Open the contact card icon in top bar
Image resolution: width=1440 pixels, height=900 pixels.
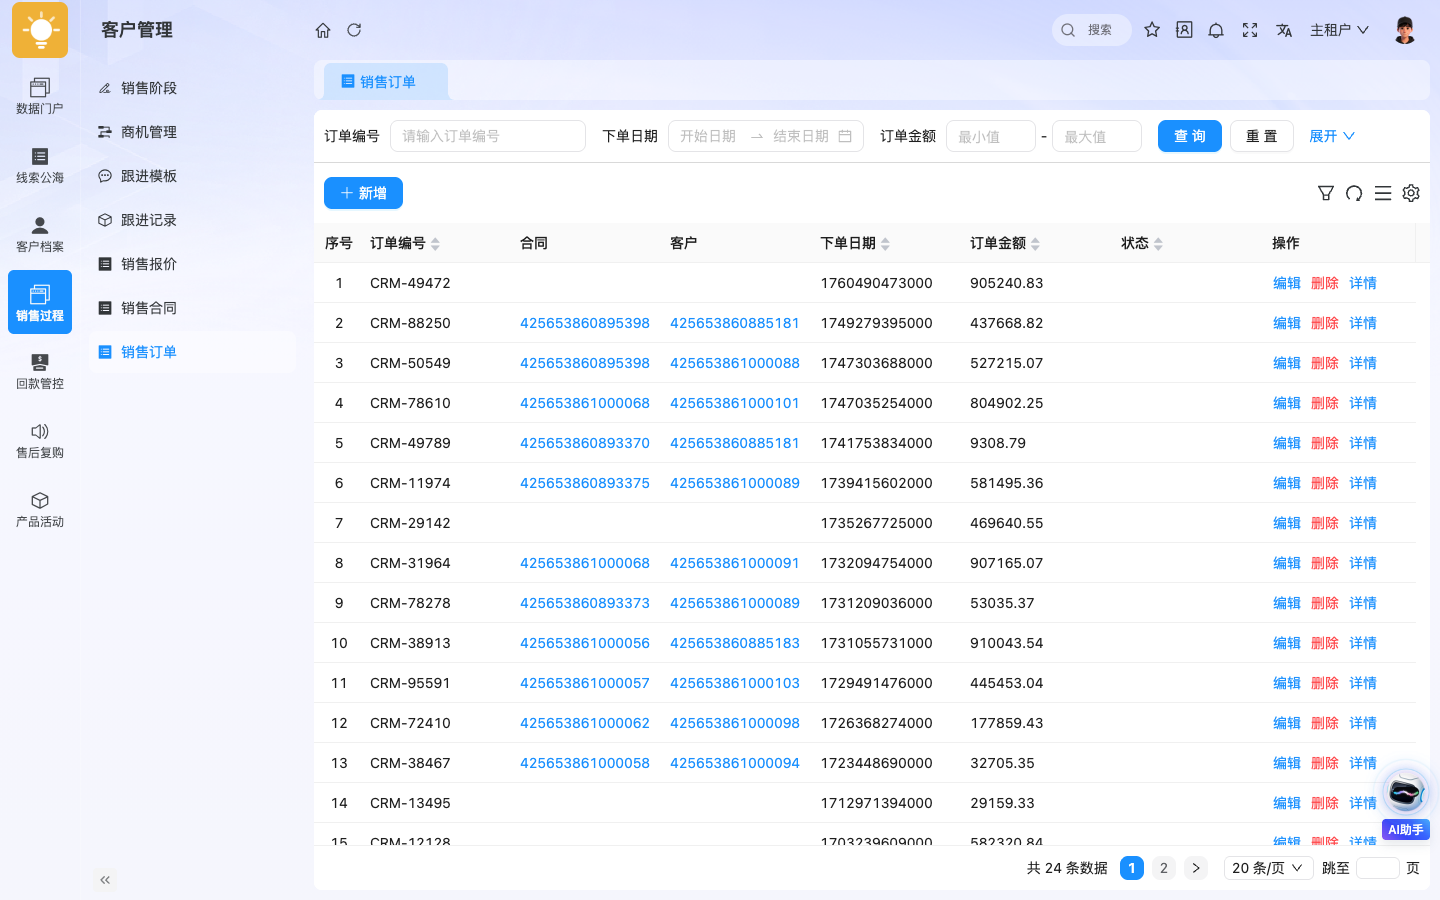coord(1184,30)
